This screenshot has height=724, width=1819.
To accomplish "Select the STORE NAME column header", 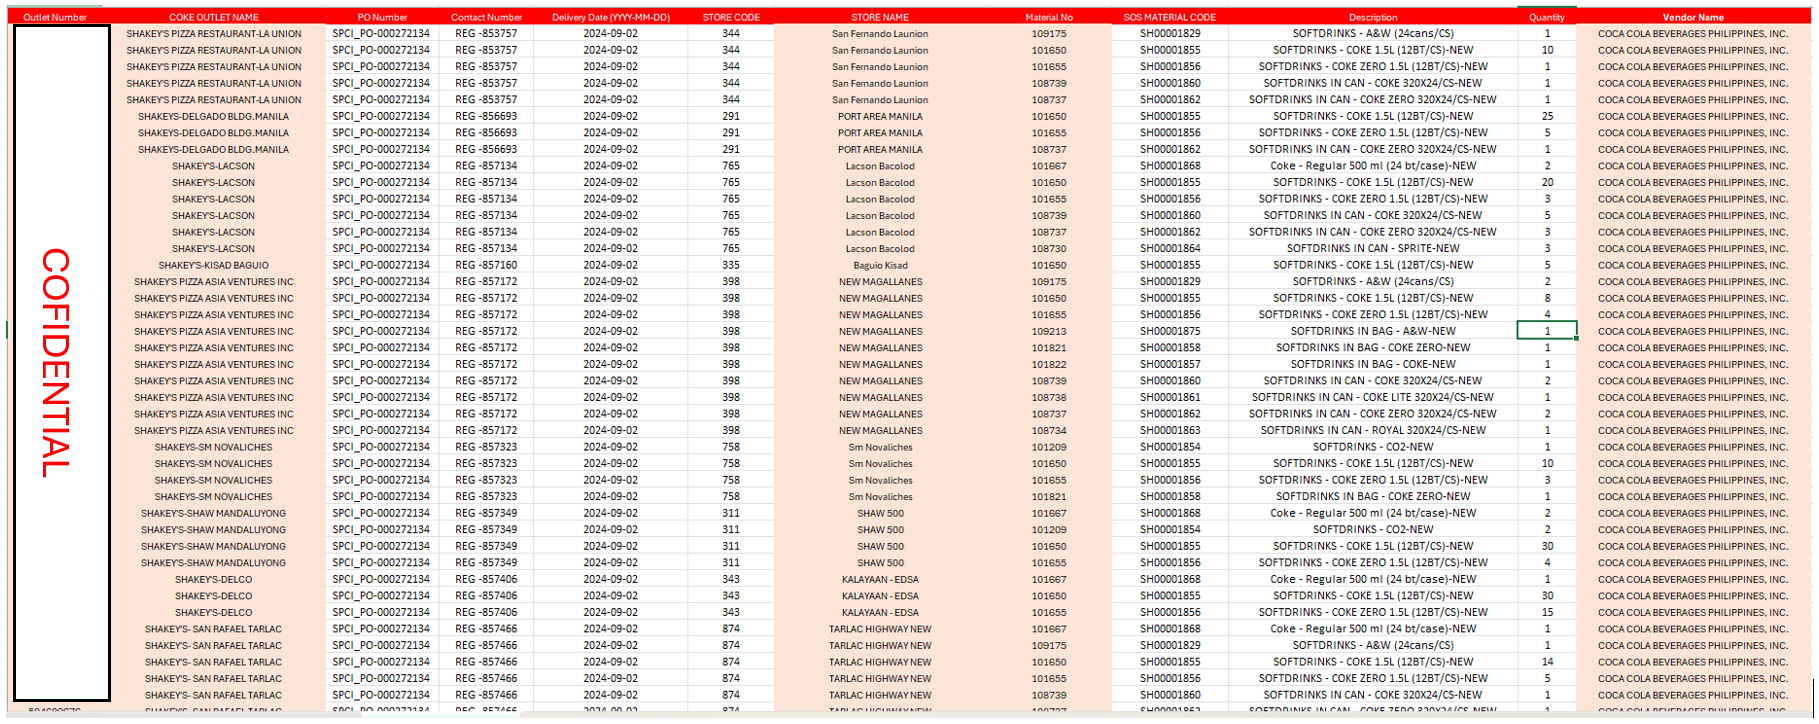I will tap(880, 17).
